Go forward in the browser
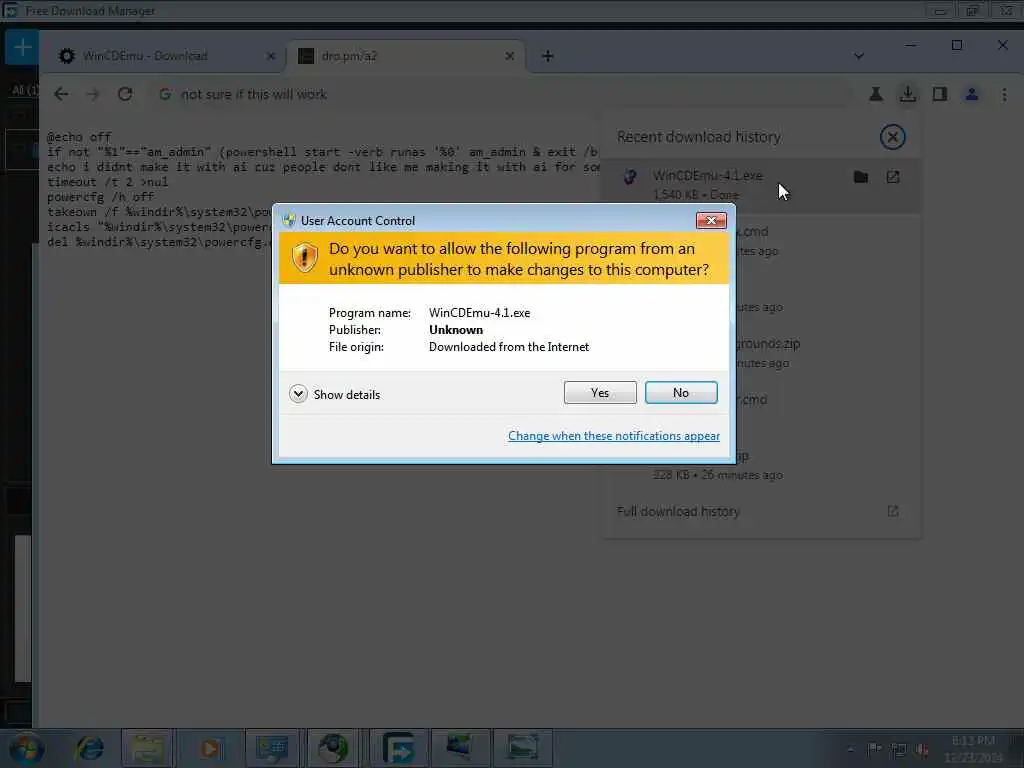This screenshot has height=768, width=1024. 93,94
